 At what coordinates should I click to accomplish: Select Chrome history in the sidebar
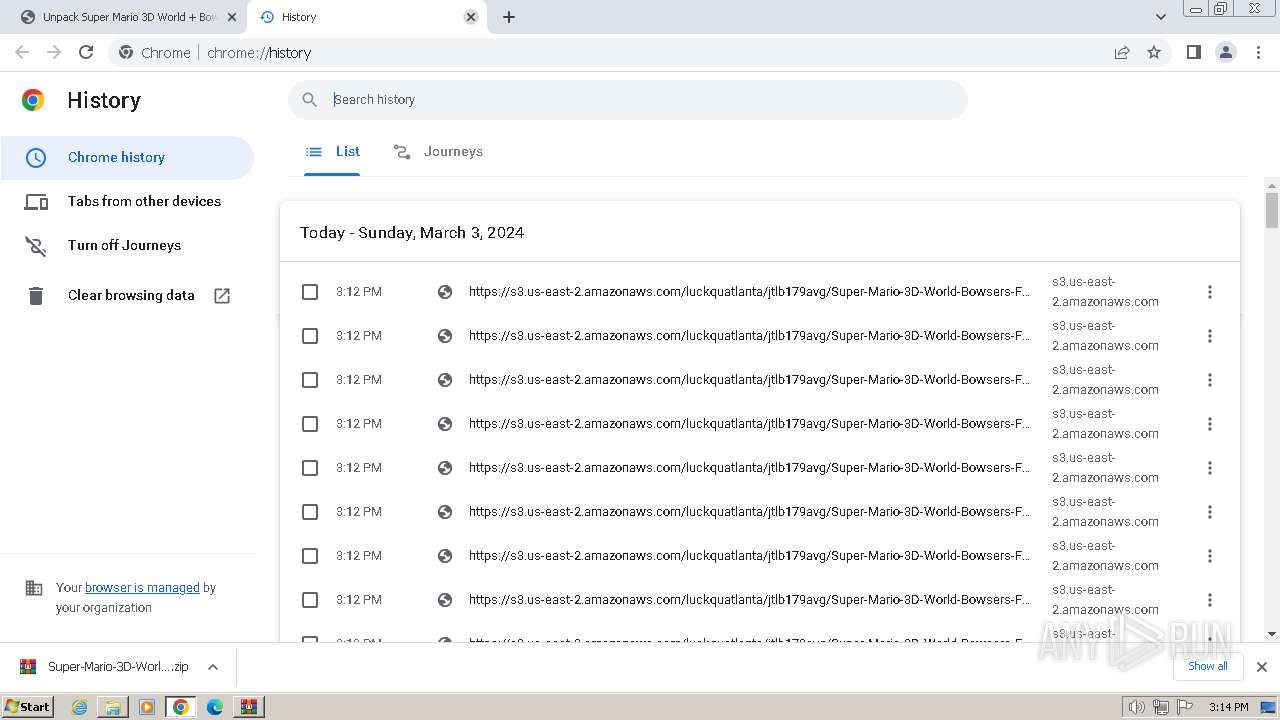click(126, 157)
